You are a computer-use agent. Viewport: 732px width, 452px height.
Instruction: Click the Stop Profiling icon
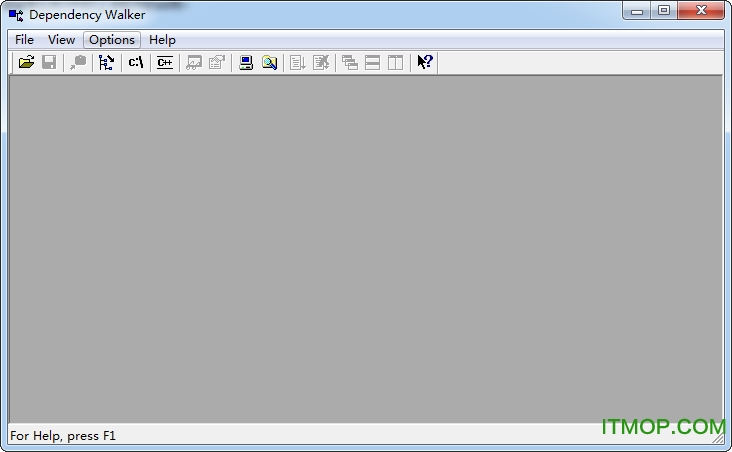[x=320, y=62]
